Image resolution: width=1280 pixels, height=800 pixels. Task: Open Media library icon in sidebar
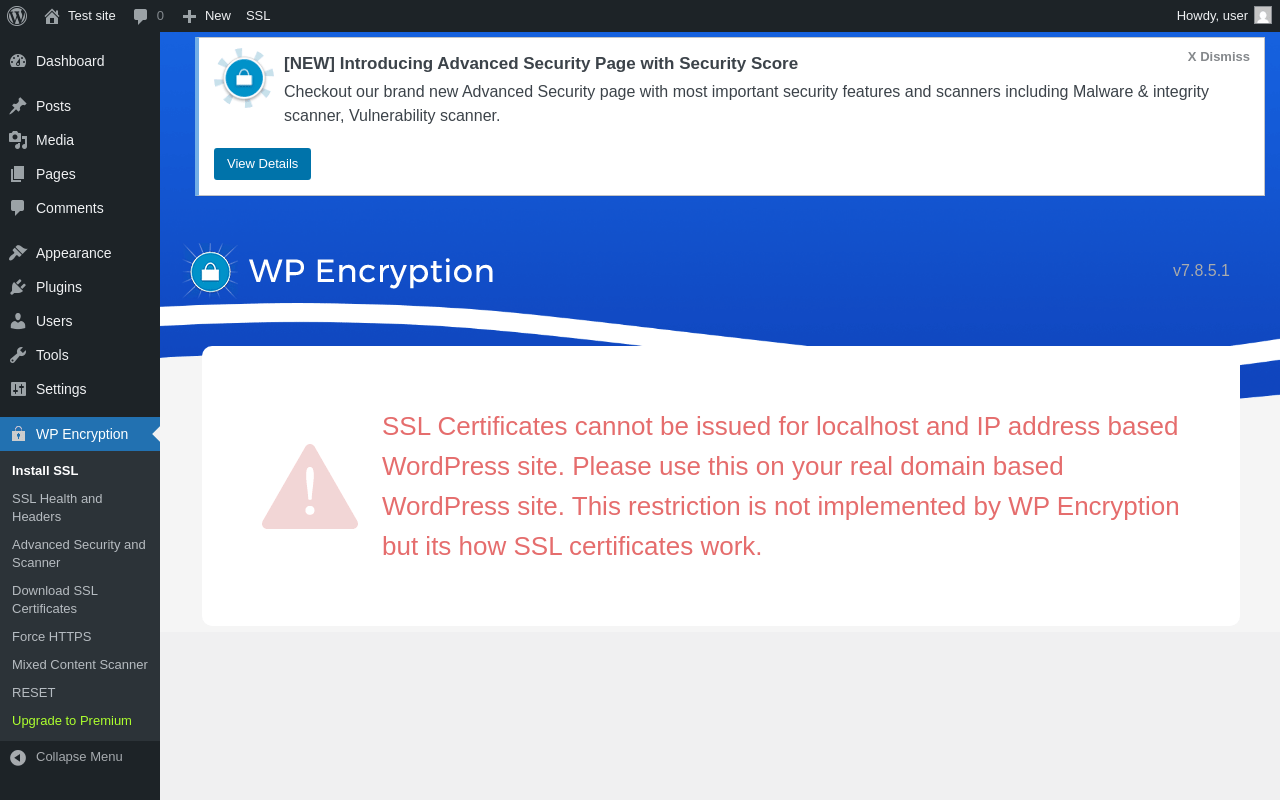coord(18,140)
